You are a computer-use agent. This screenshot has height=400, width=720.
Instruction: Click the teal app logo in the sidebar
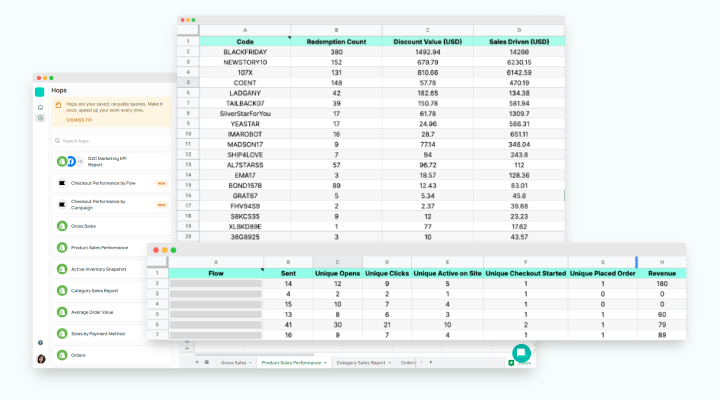(x=39, y=92)
